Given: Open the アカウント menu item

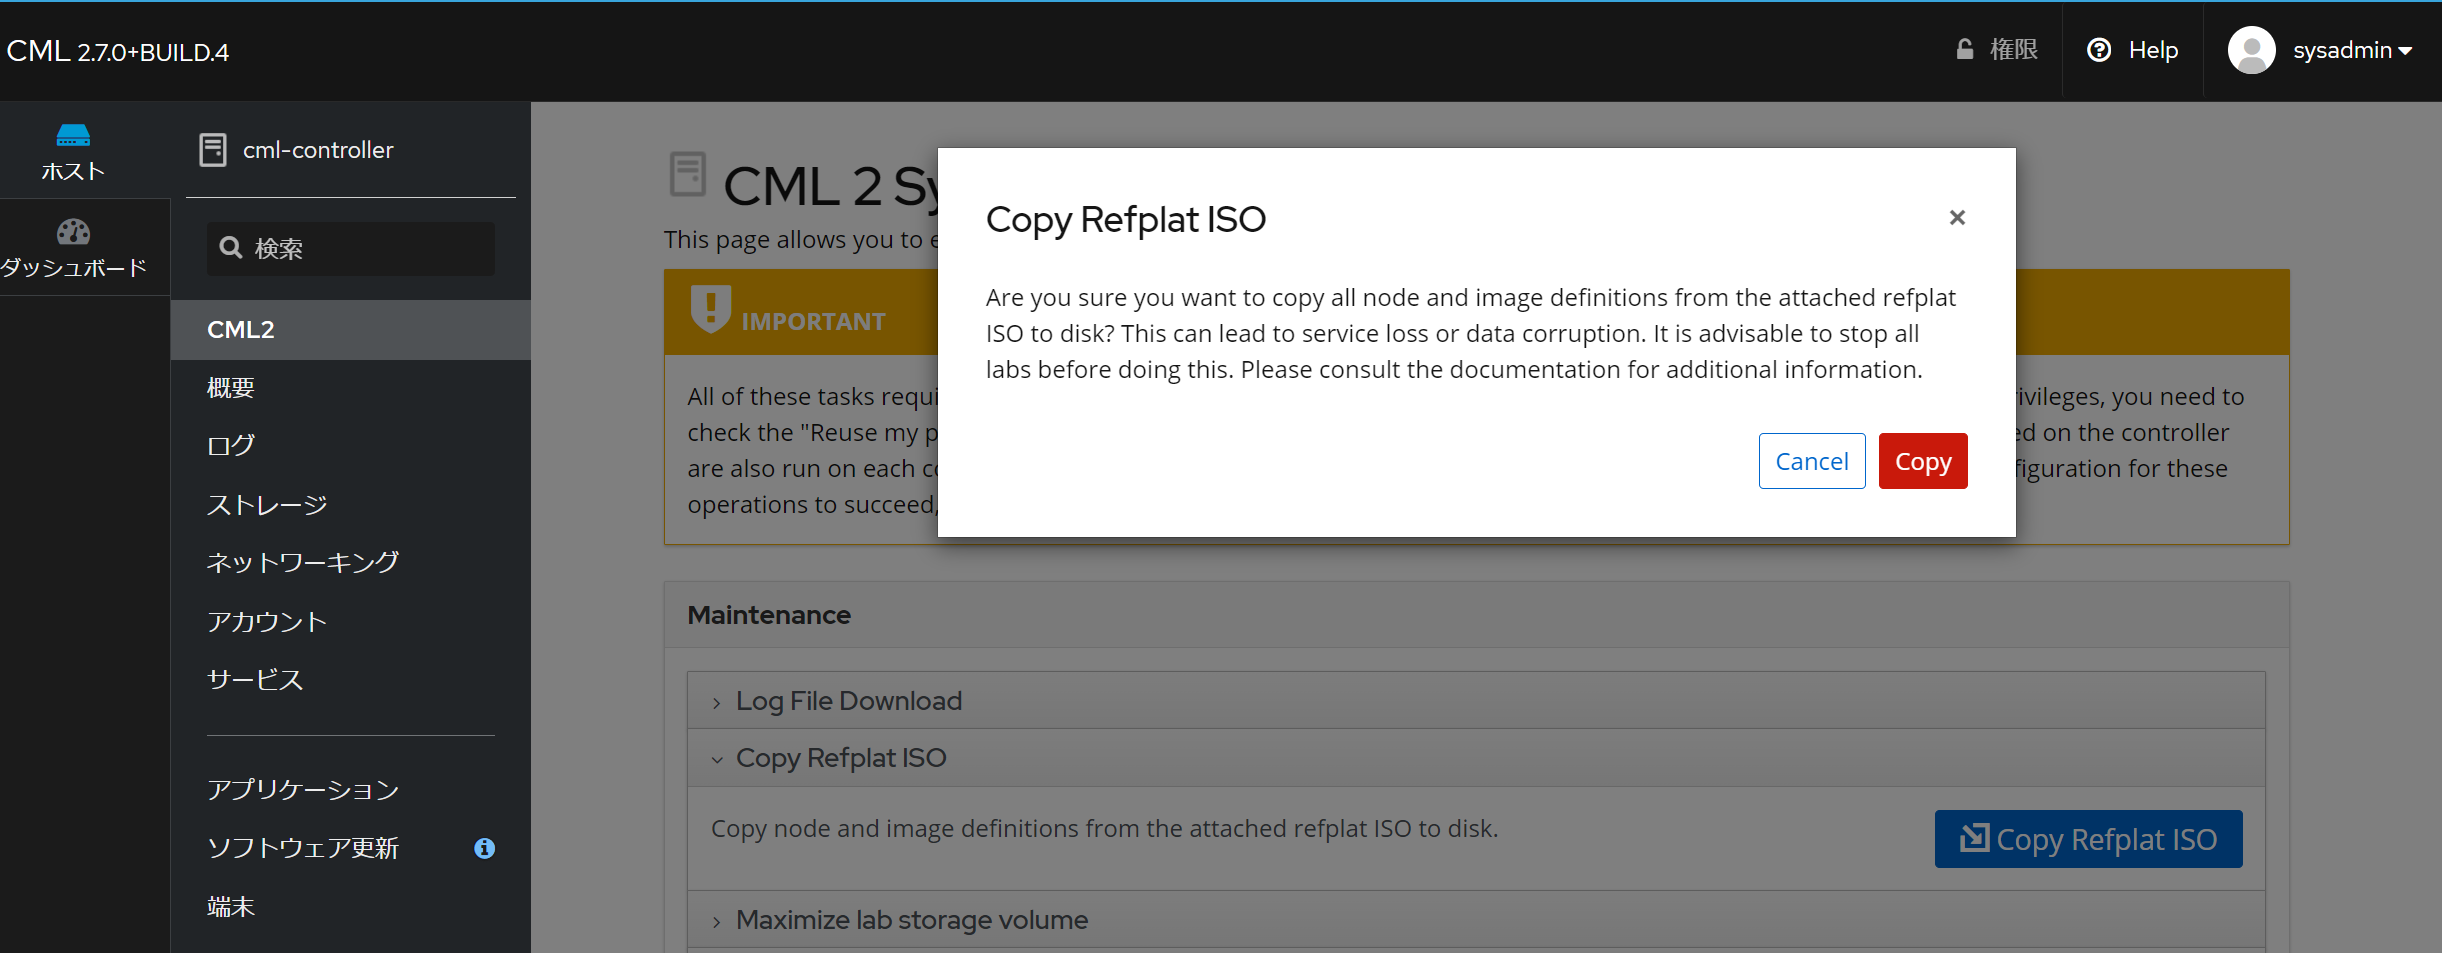Looking at the screenshot, I should coord(267,622).
